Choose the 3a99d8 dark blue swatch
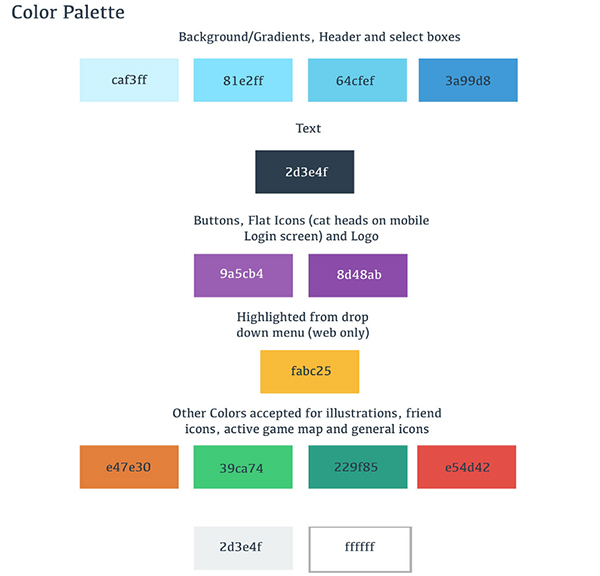 coord(468,80)
